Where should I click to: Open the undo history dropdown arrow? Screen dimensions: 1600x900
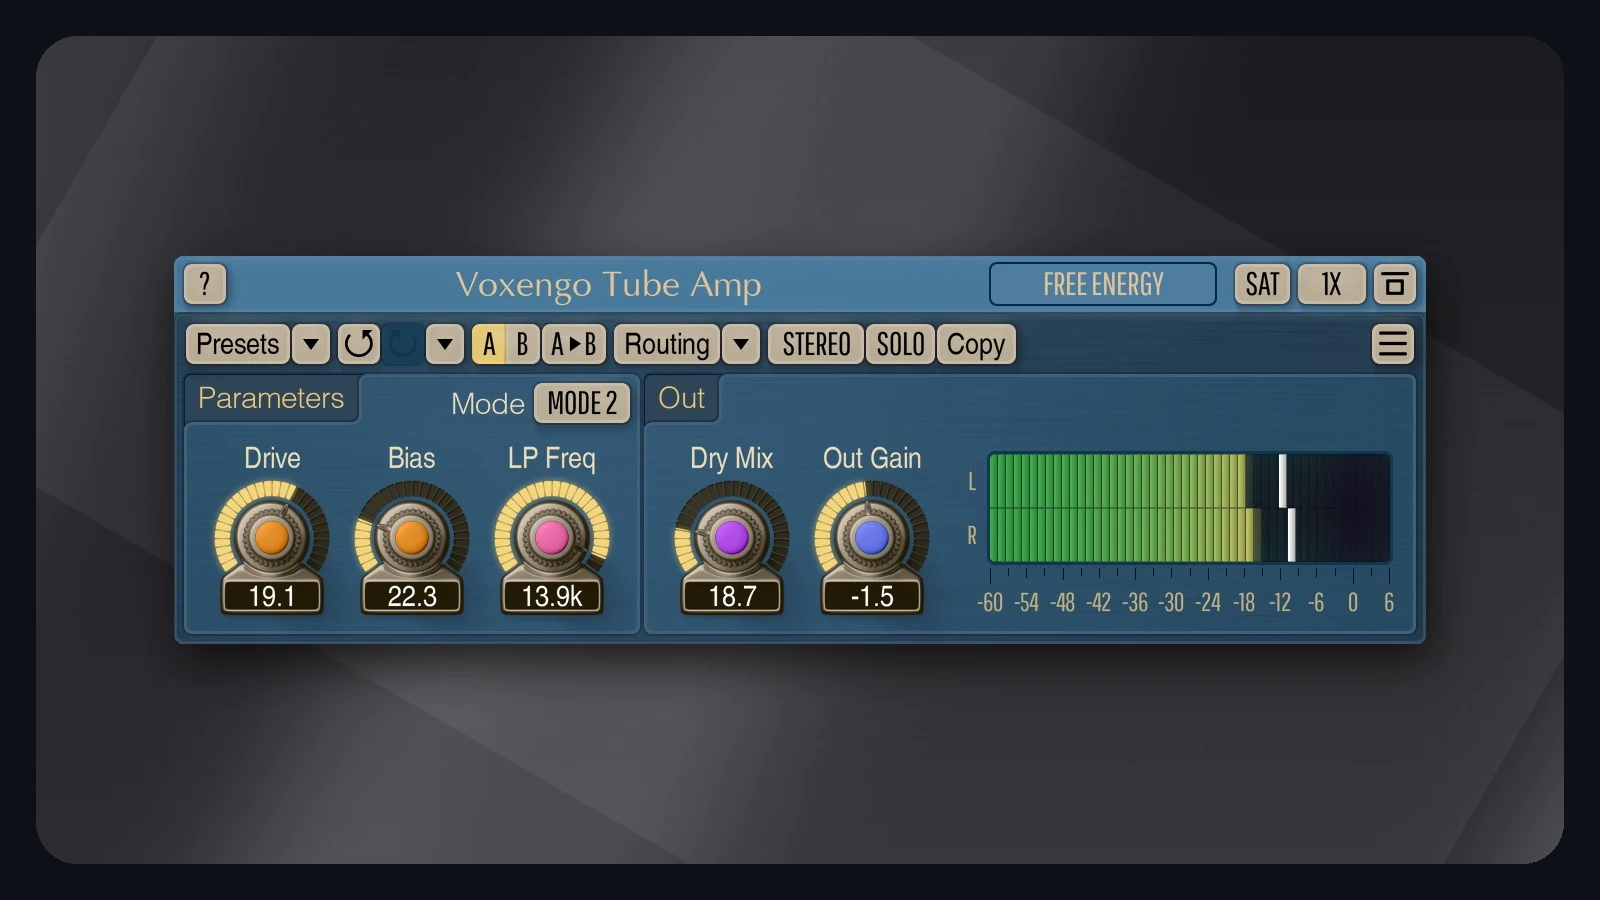[445, 344]
